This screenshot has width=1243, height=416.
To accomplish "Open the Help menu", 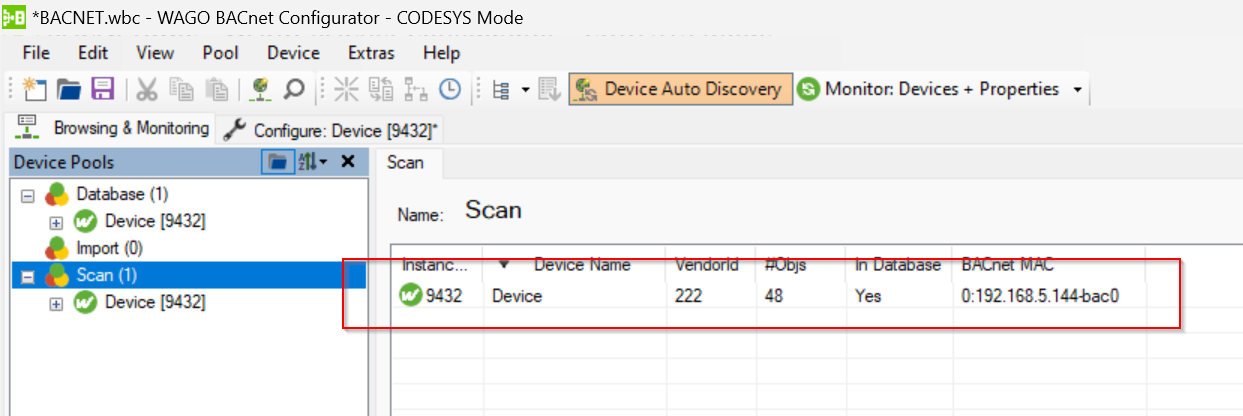I will click(x=441, y=53).
